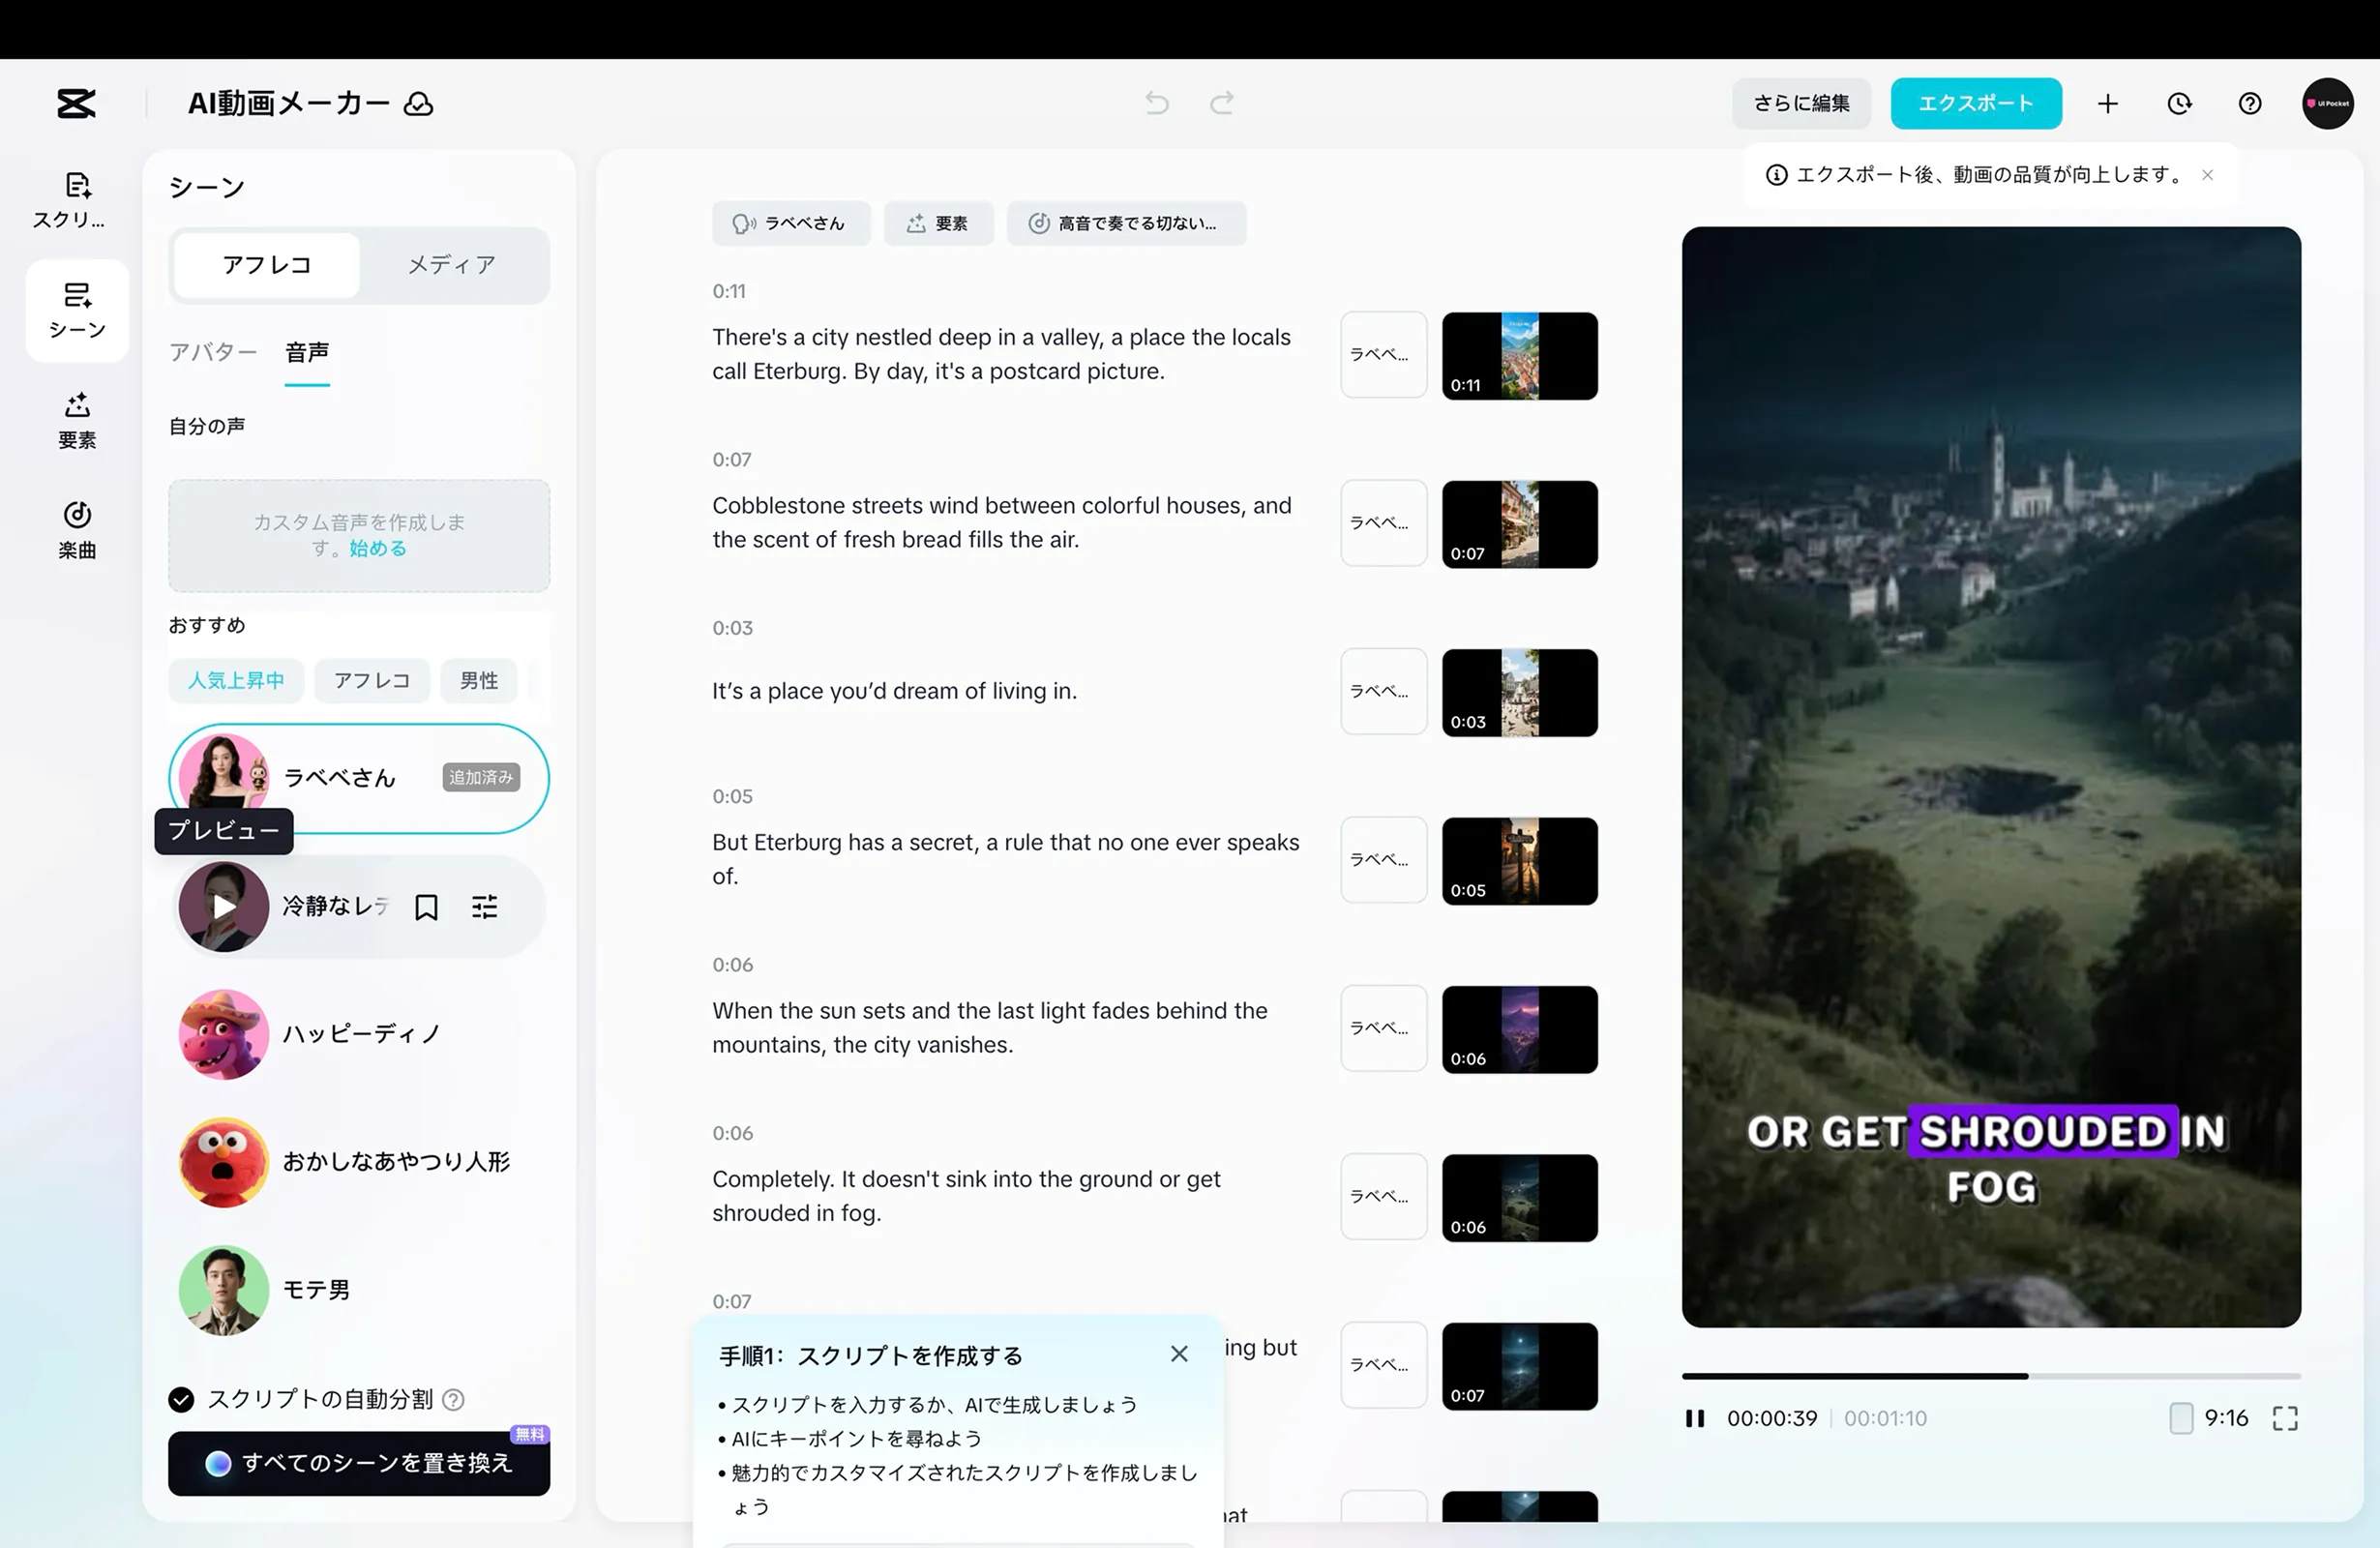Open the スクリプト panel in the sidebar

pyautogui.click(x=76, y=198)
